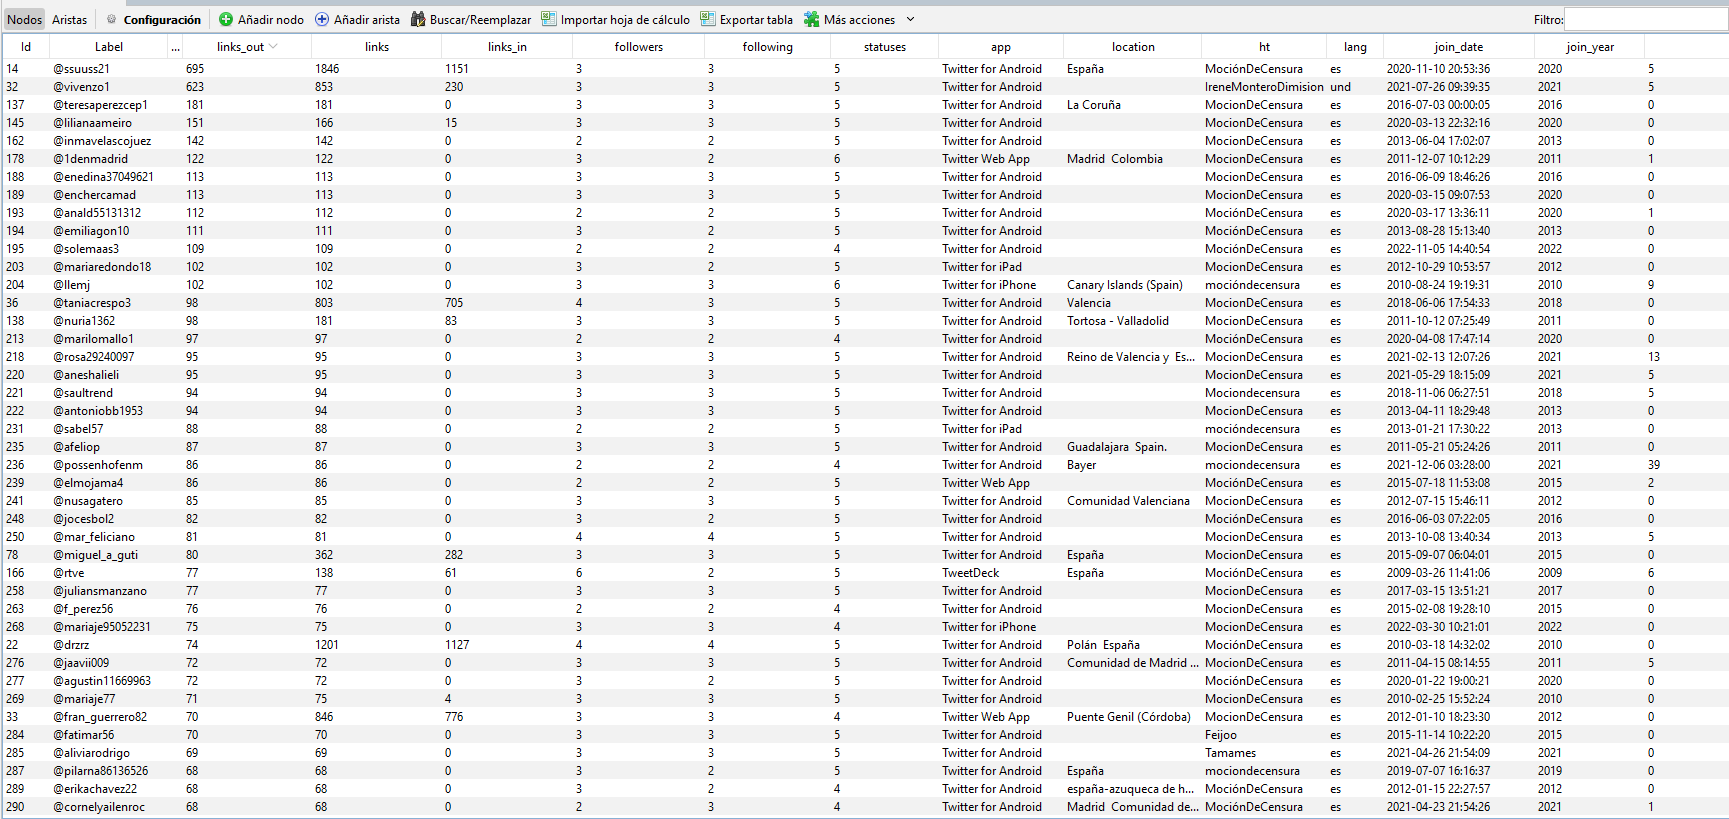
Task: Click the 'Bayer' location cell
Action: (x=1081, y=465)
